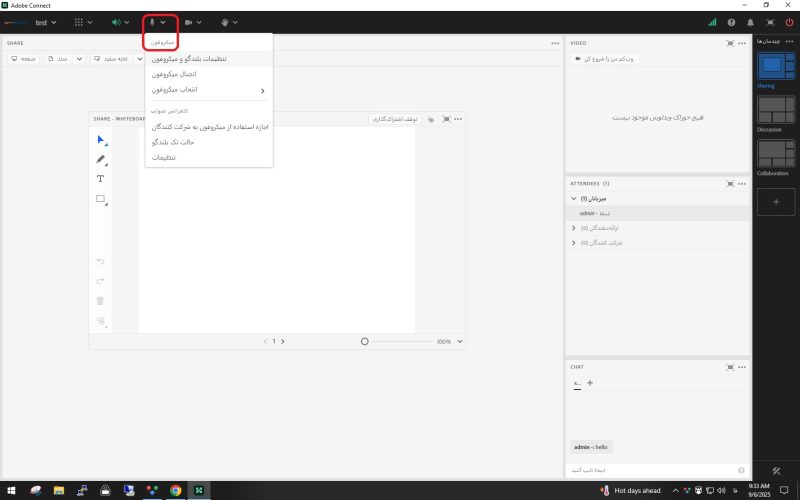
Task: Select the whiteboard Text tool
Action: [x=100, y=179]
